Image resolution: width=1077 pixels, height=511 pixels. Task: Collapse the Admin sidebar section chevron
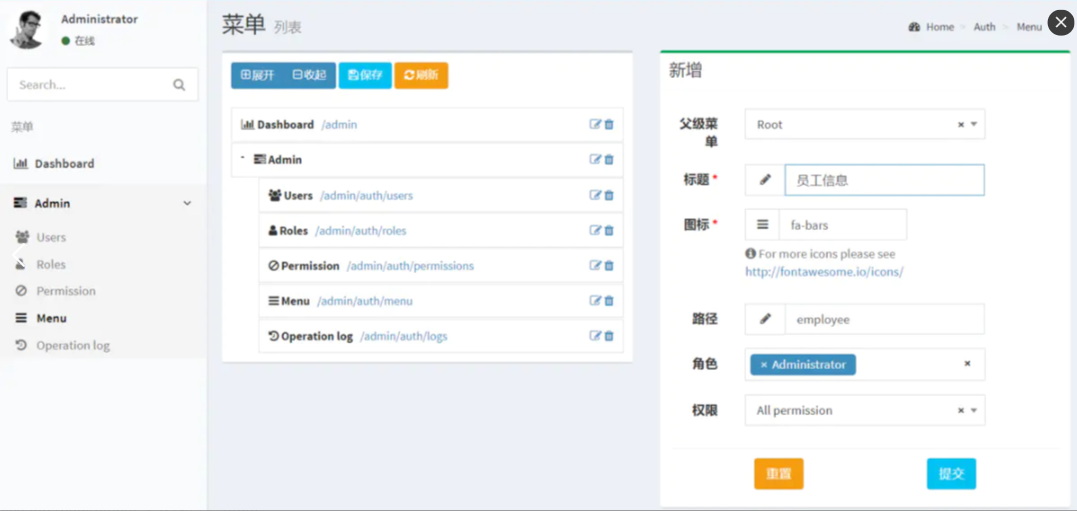[x=187, y=203]
